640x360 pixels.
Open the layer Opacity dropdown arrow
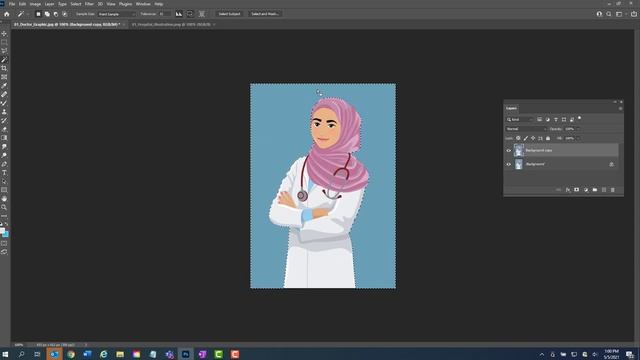coord(578,129)
